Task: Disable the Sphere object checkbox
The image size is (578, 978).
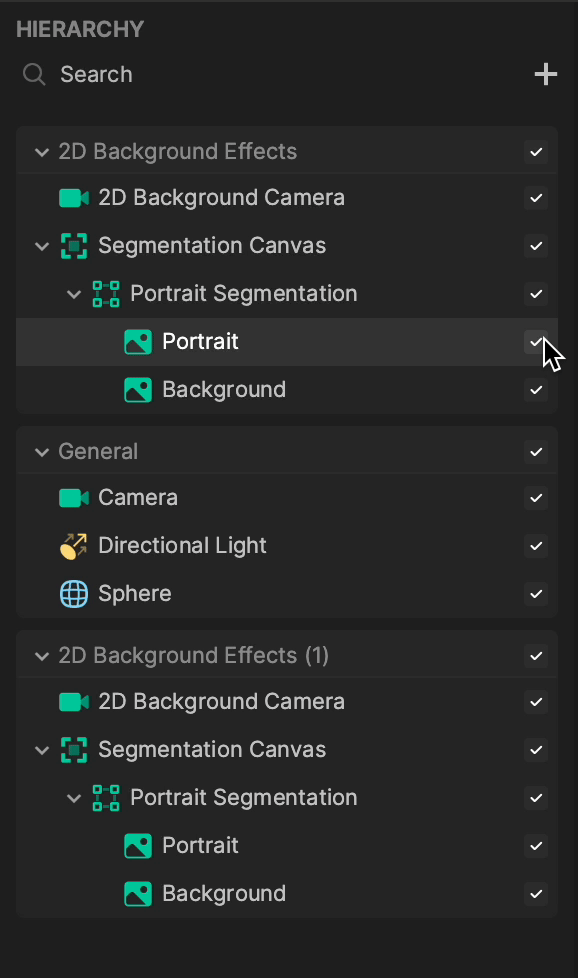Action: pos(536,594)
